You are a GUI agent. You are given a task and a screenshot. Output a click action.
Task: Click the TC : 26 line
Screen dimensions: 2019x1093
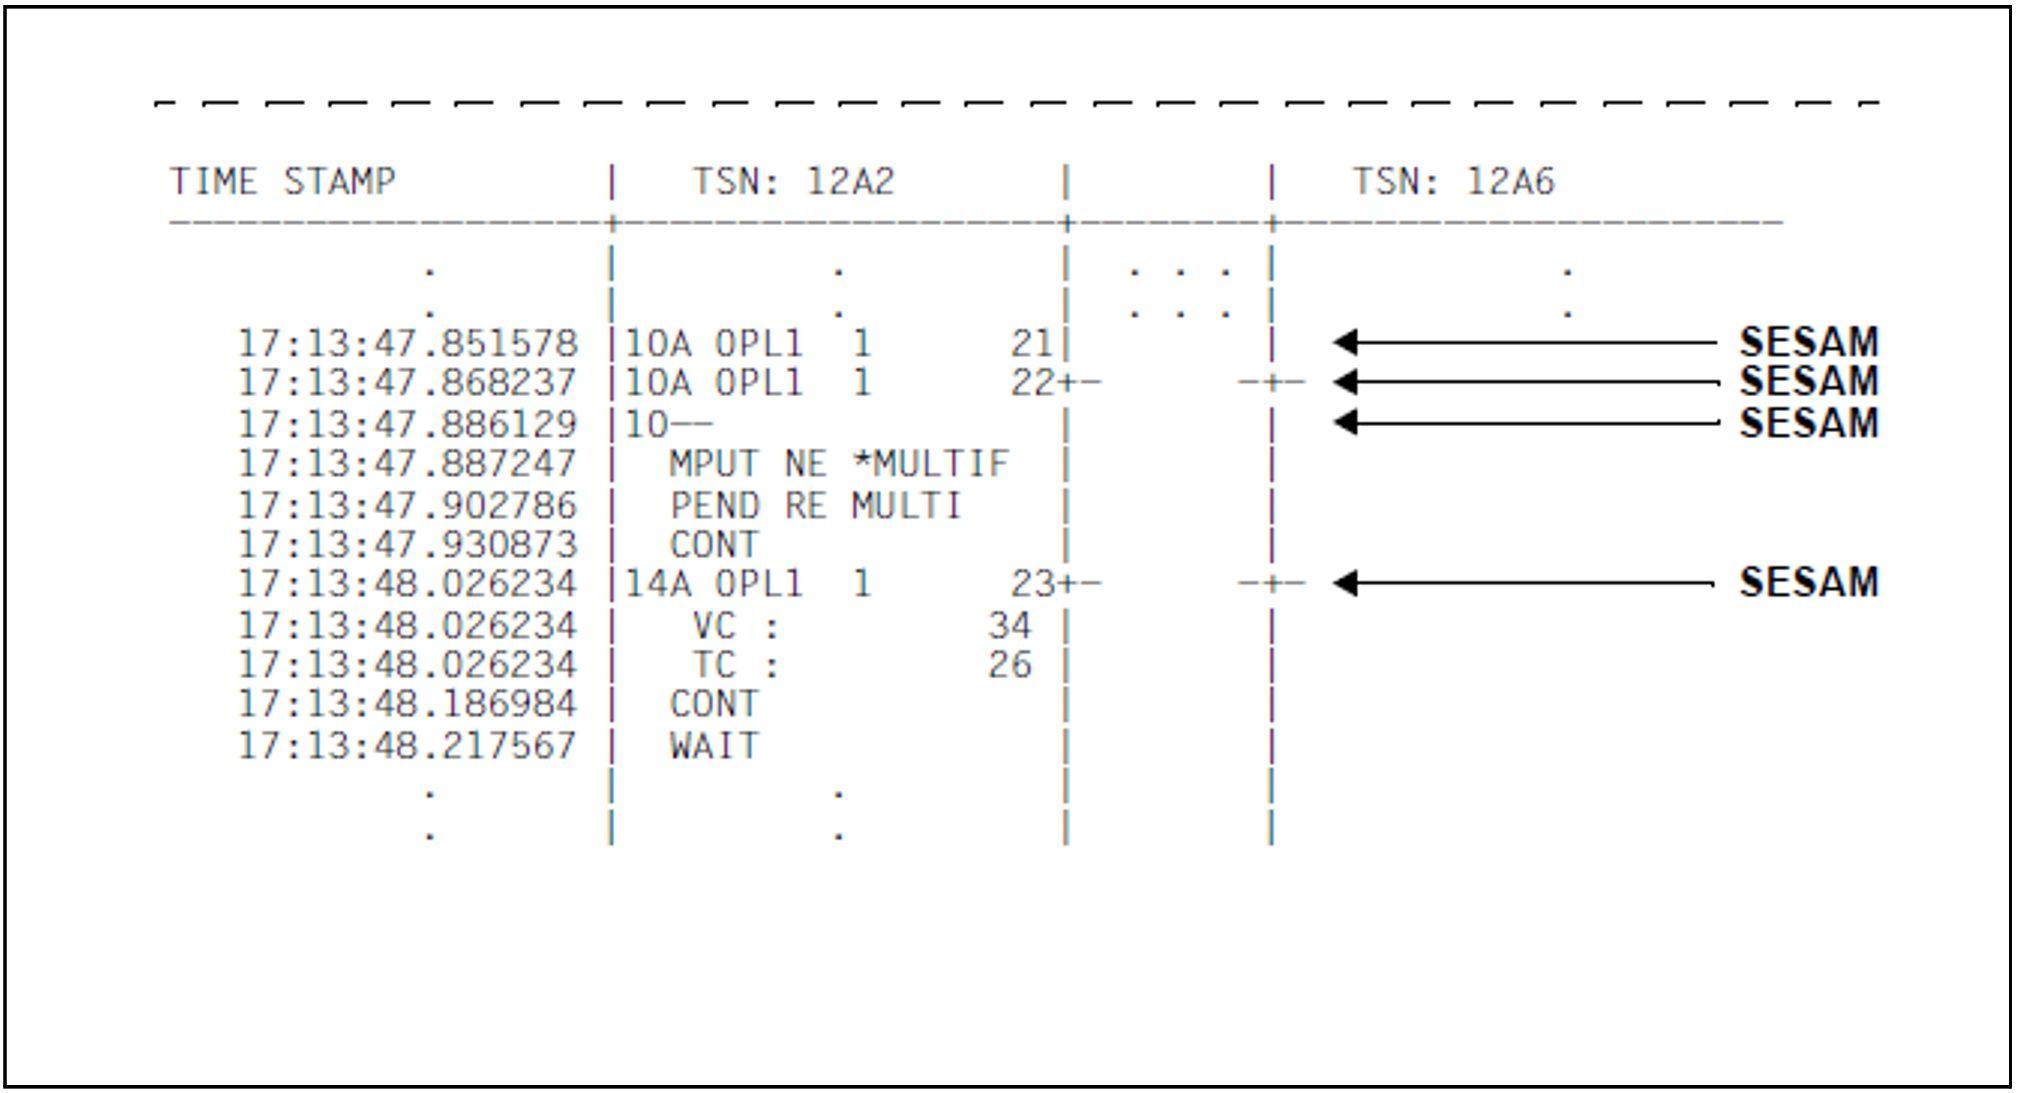860,665
